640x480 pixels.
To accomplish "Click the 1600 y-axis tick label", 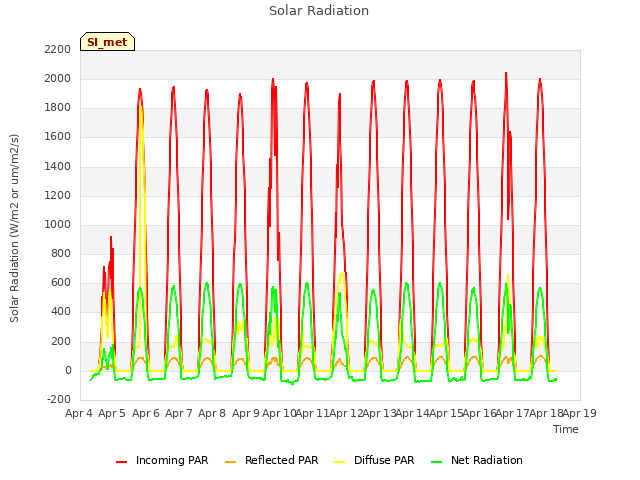I will point(58,137).
